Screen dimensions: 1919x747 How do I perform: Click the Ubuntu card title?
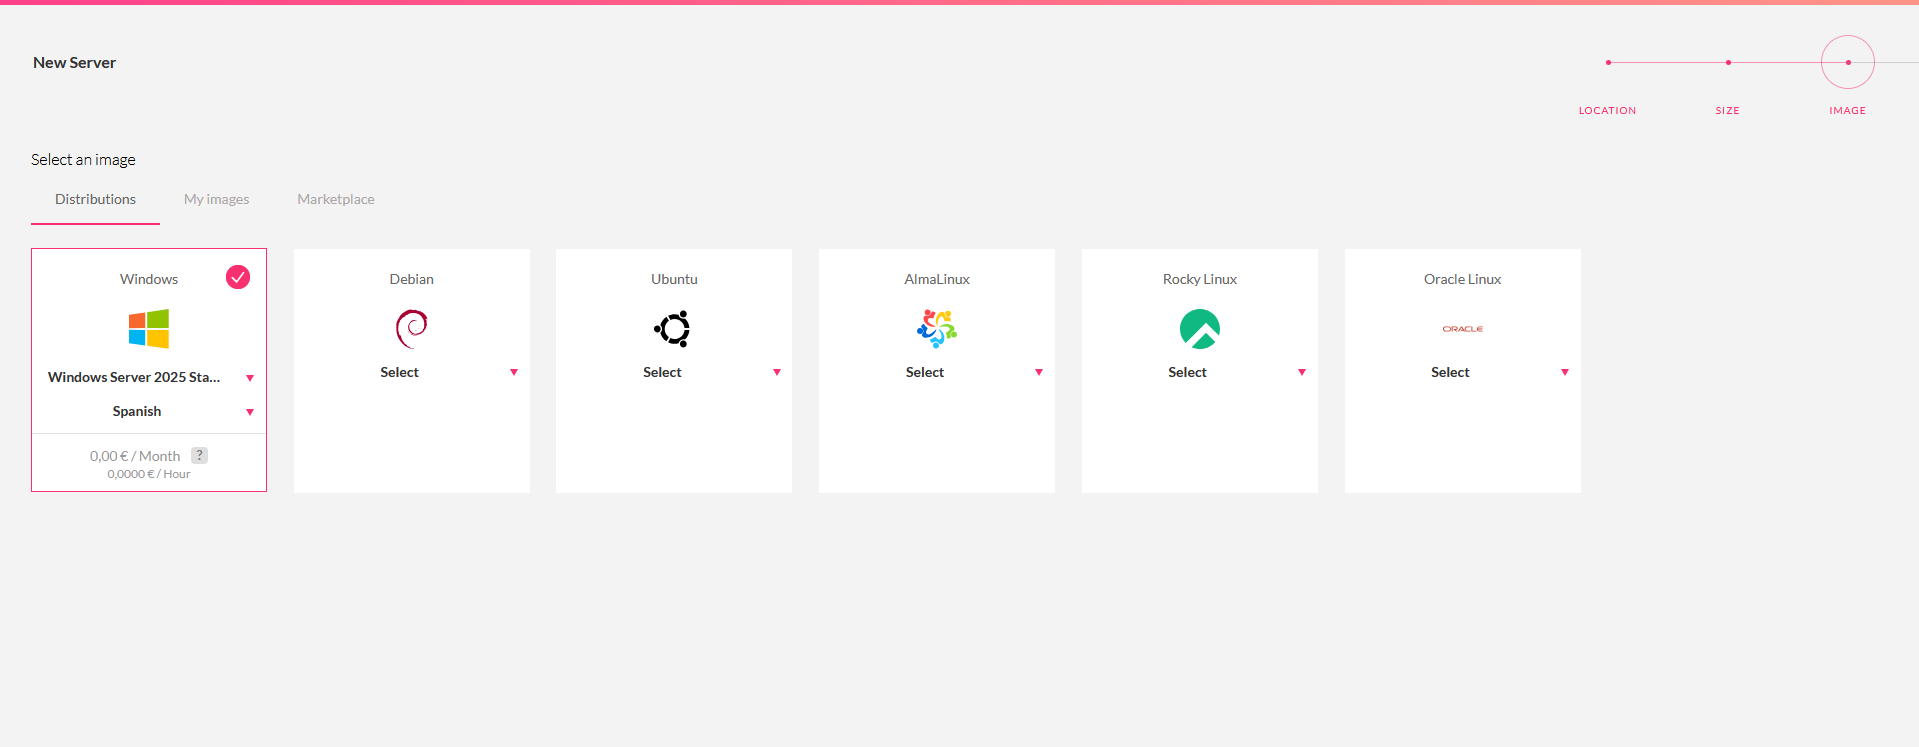pos(674,279)
